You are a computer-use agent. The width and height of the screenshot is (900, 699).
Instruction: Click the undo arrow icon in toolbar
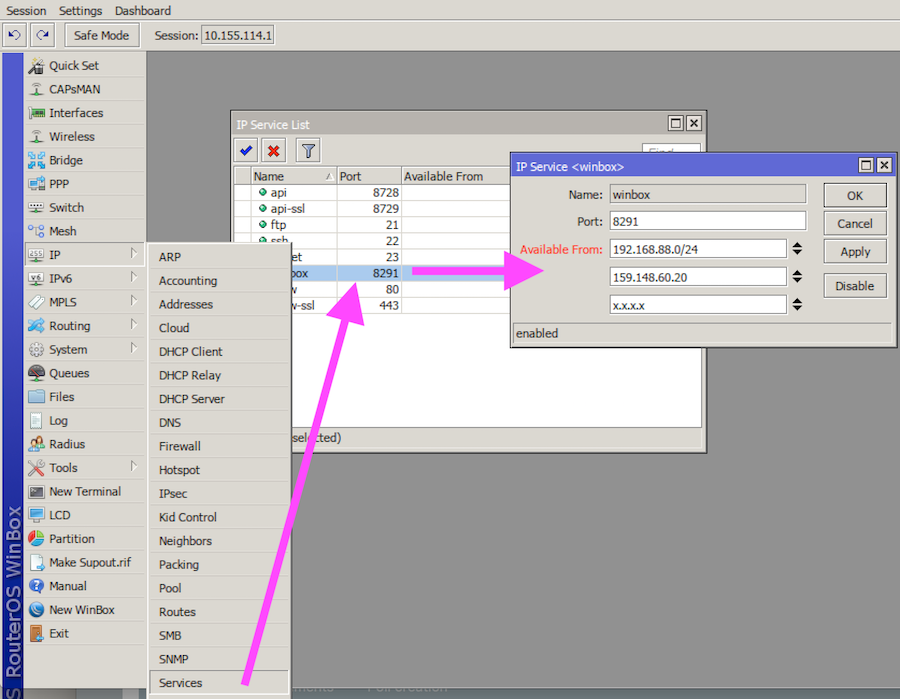pos(14,35)
